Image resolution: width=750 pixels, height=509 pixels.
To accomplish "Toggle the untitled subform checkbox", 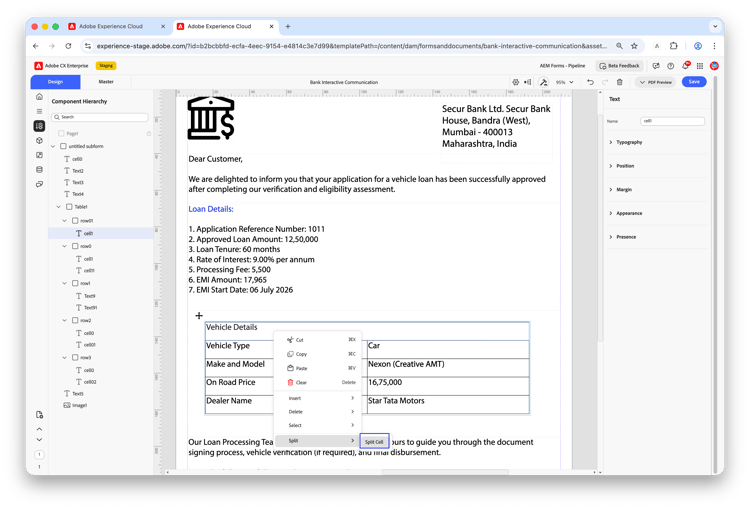I will (x=63, y=146).
